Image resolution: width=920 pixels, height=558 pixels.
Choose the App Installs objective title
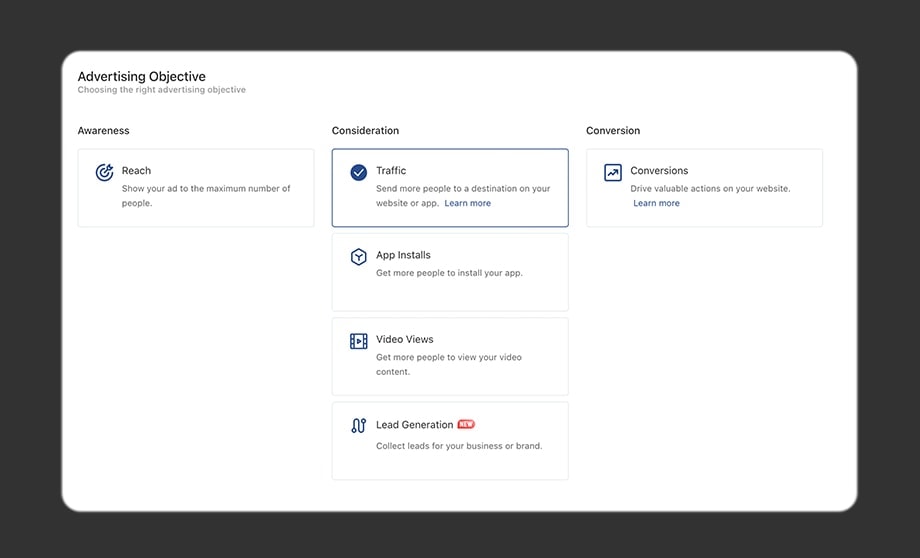[x=403, y=255]
